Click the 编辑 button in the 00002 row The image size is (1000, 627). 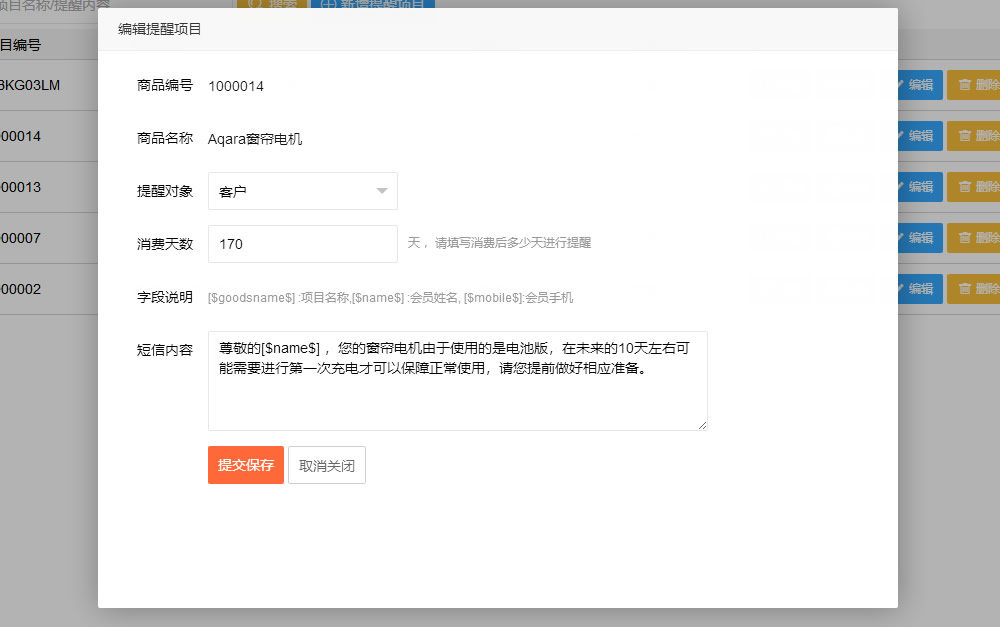[x=920, y=289]
